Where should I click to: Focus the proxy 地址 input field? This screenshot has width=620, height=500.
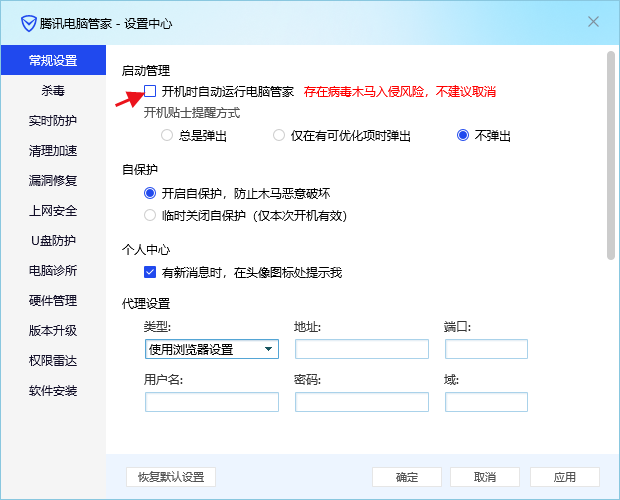pyautogui.click(x=362, y=349)
